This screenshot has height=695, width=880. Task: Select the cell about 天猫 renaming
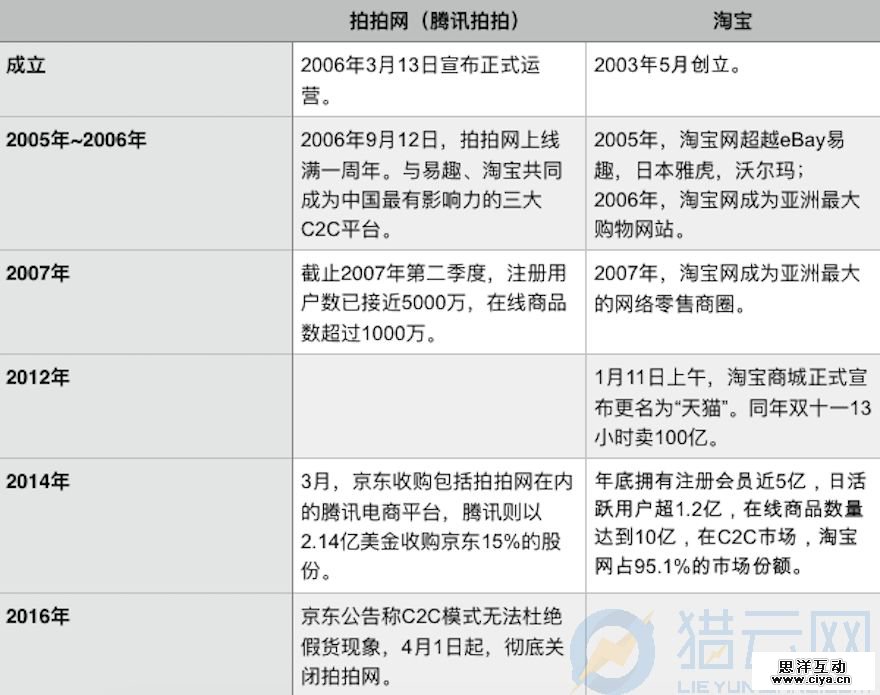click(x=732, y=407)
